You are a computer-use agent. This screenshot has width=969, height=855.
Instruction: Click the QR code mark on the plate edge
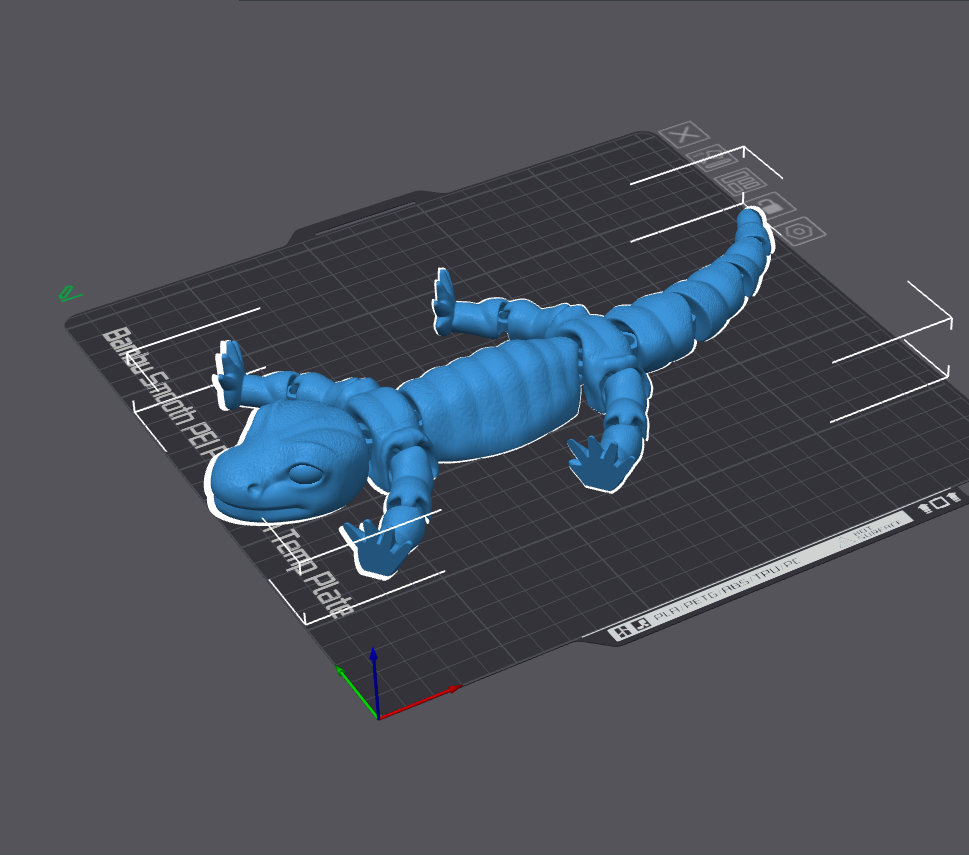[x=641, y=623]
